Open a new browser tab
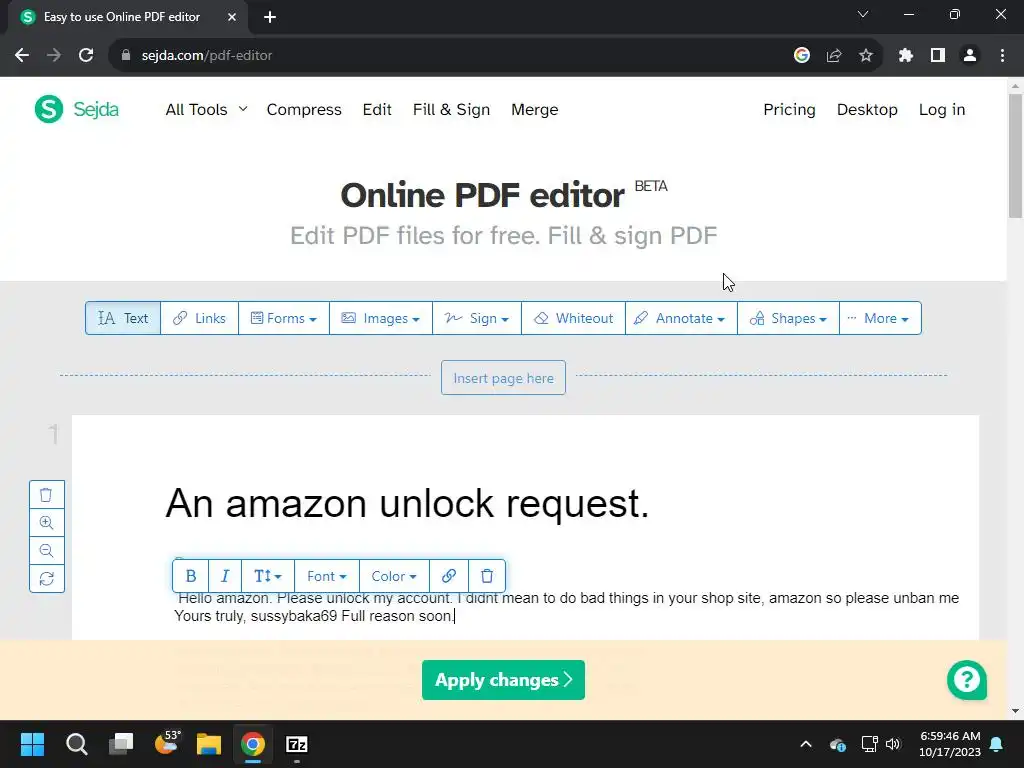The width and height of the screenshot is (1024, 768). click(x=270, y=17)
